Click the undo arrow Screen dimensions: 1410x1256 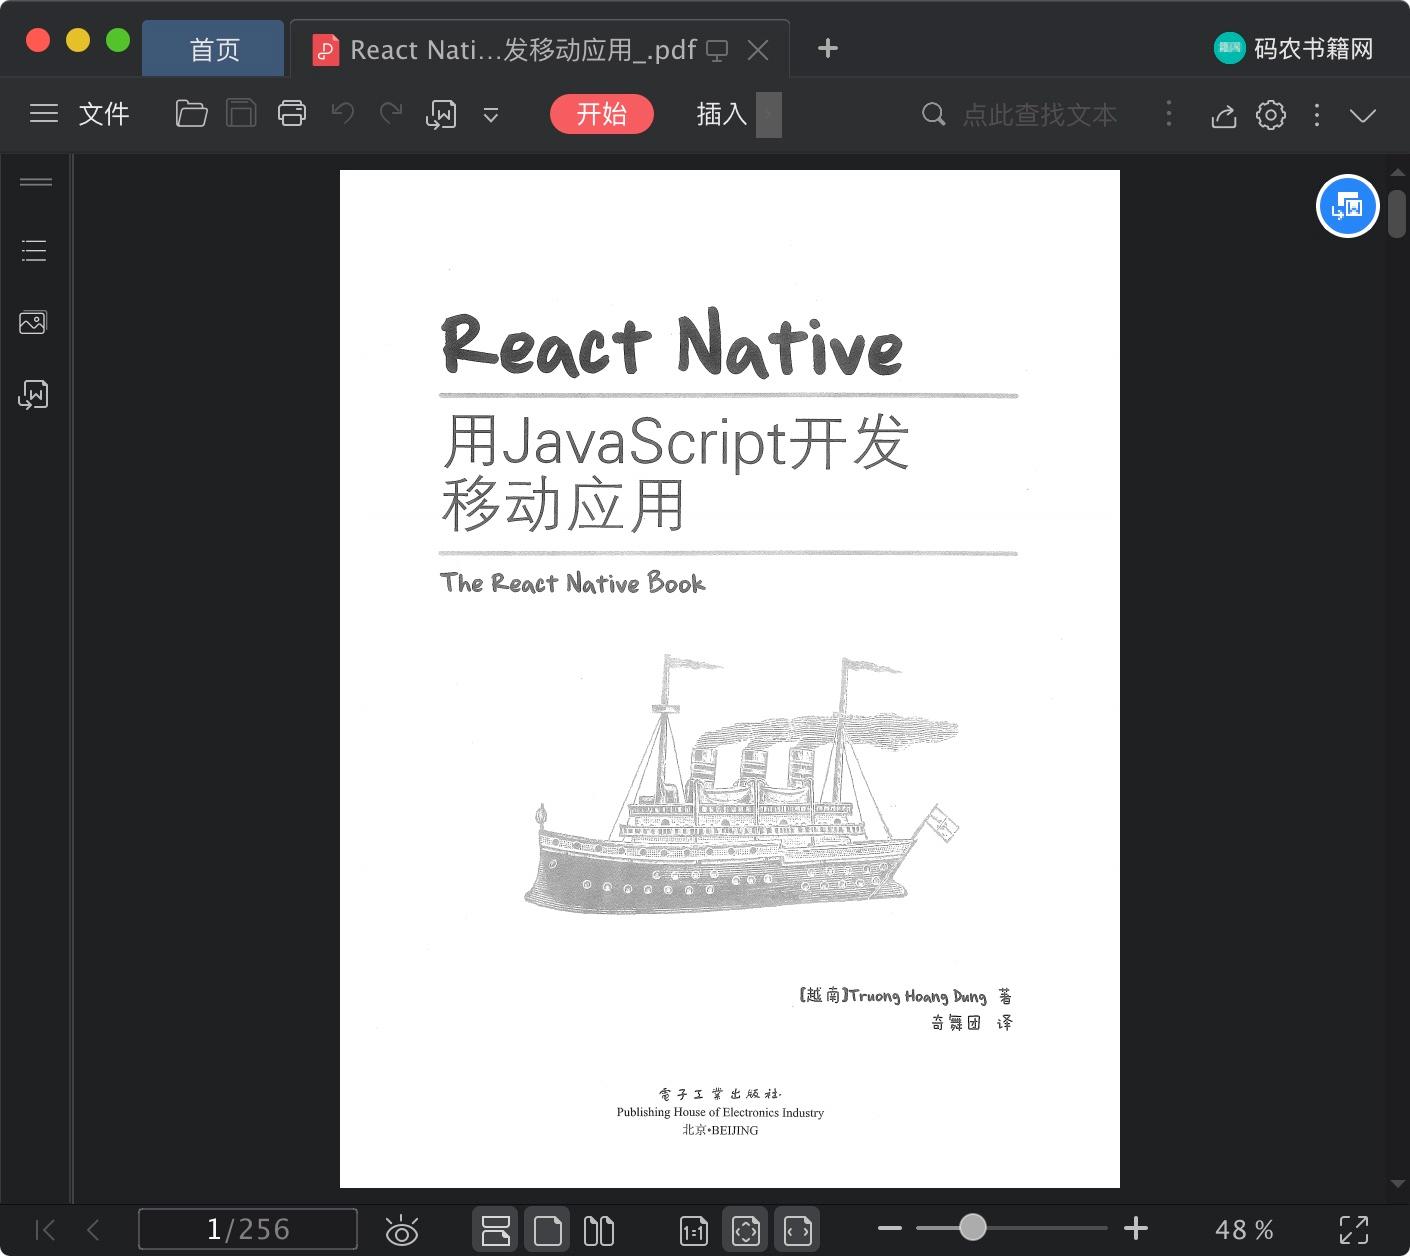(343, 114)
